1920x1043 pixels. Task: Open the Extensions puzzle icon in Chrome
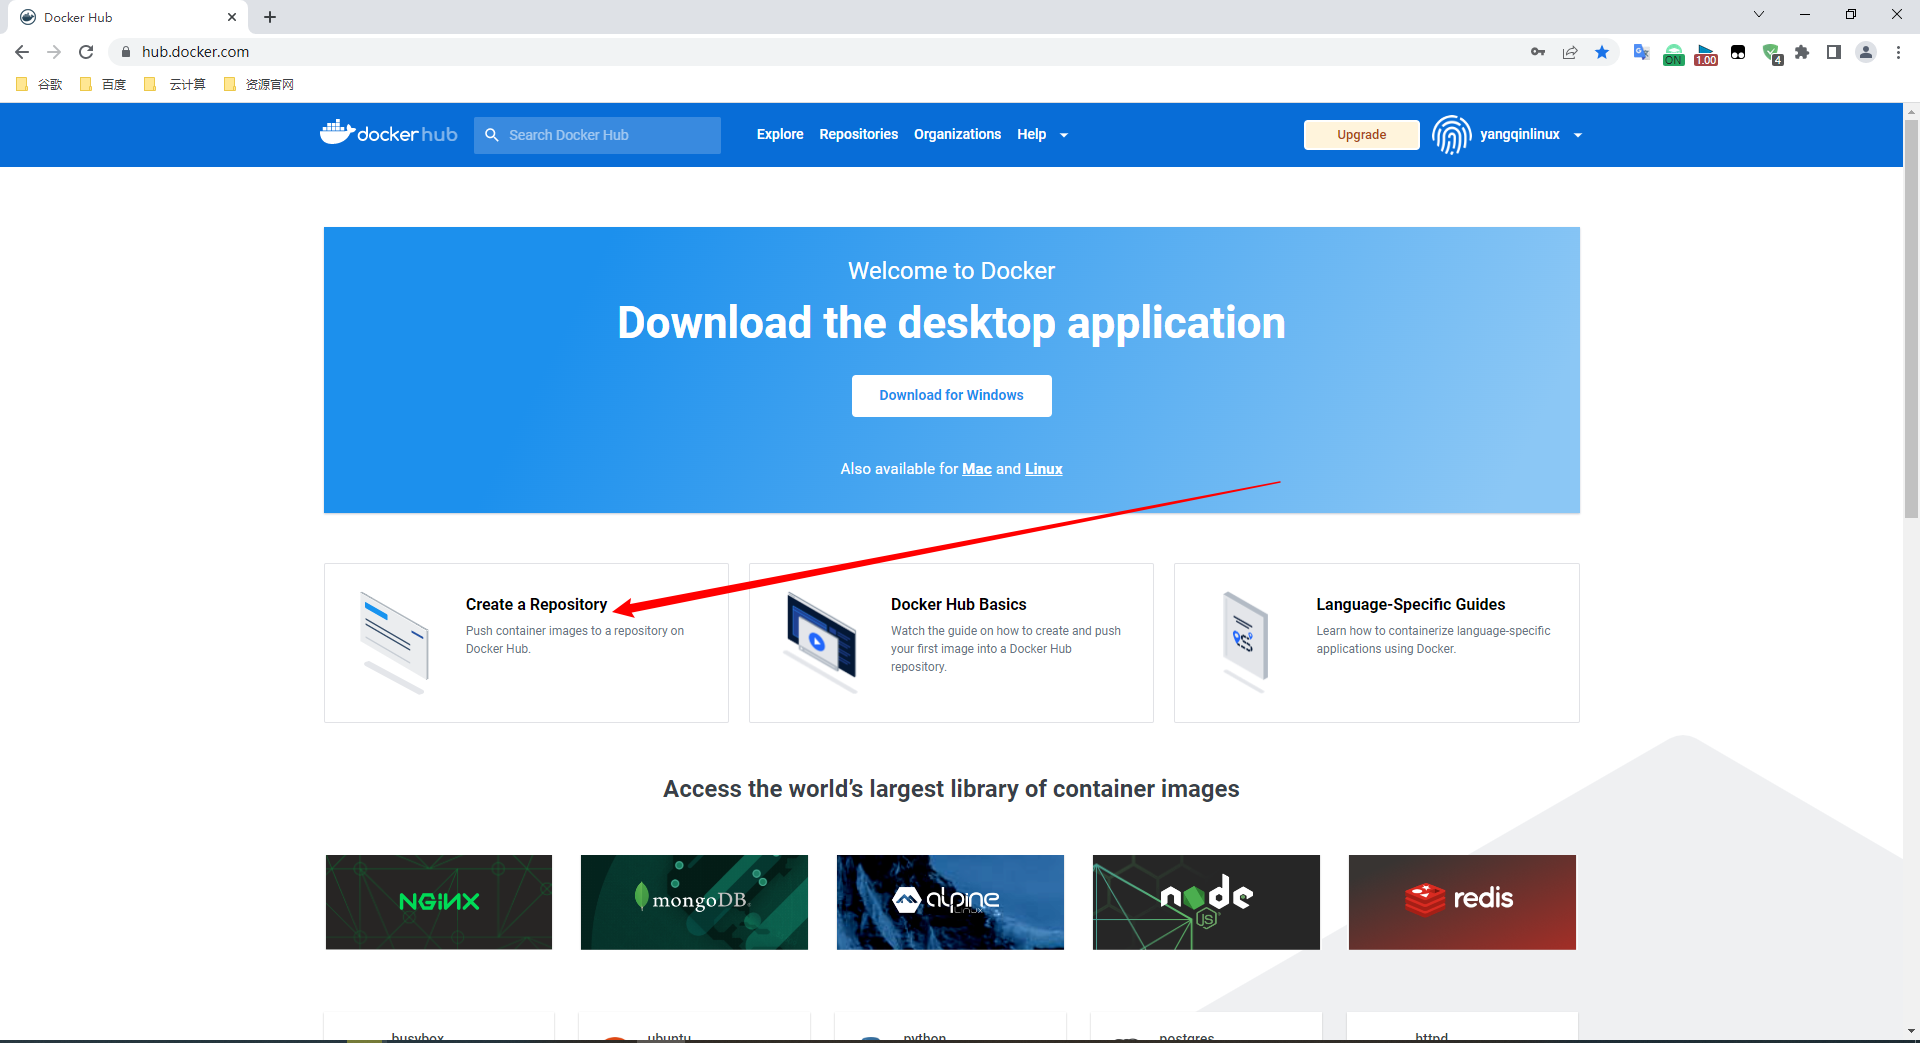[1802, 52]
